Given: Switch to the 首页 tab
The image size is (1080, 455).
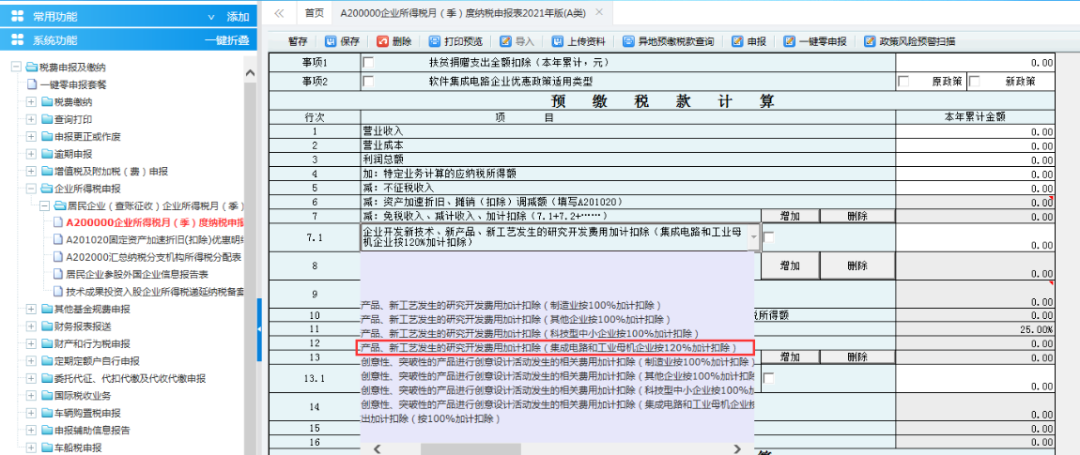Looking at the screenshot, I should [x=314, y=12].
